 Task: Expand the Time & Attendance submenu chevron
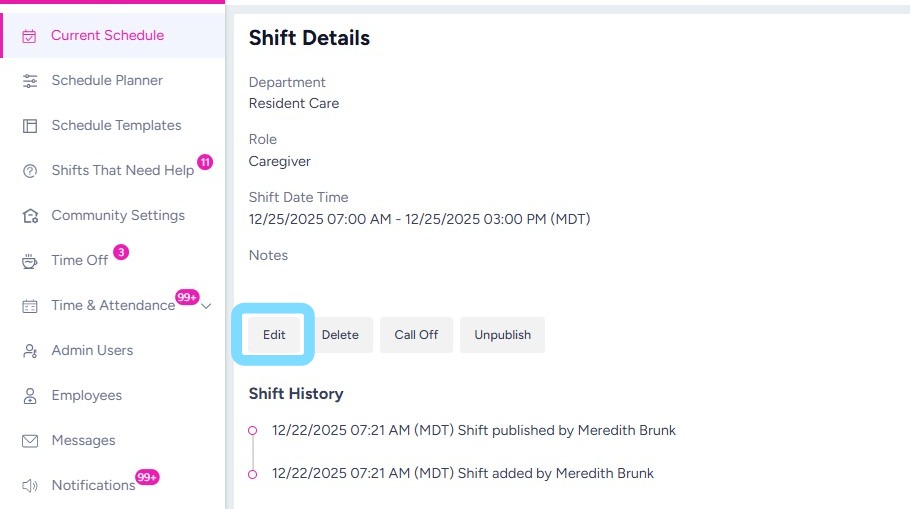pos(207,306)
